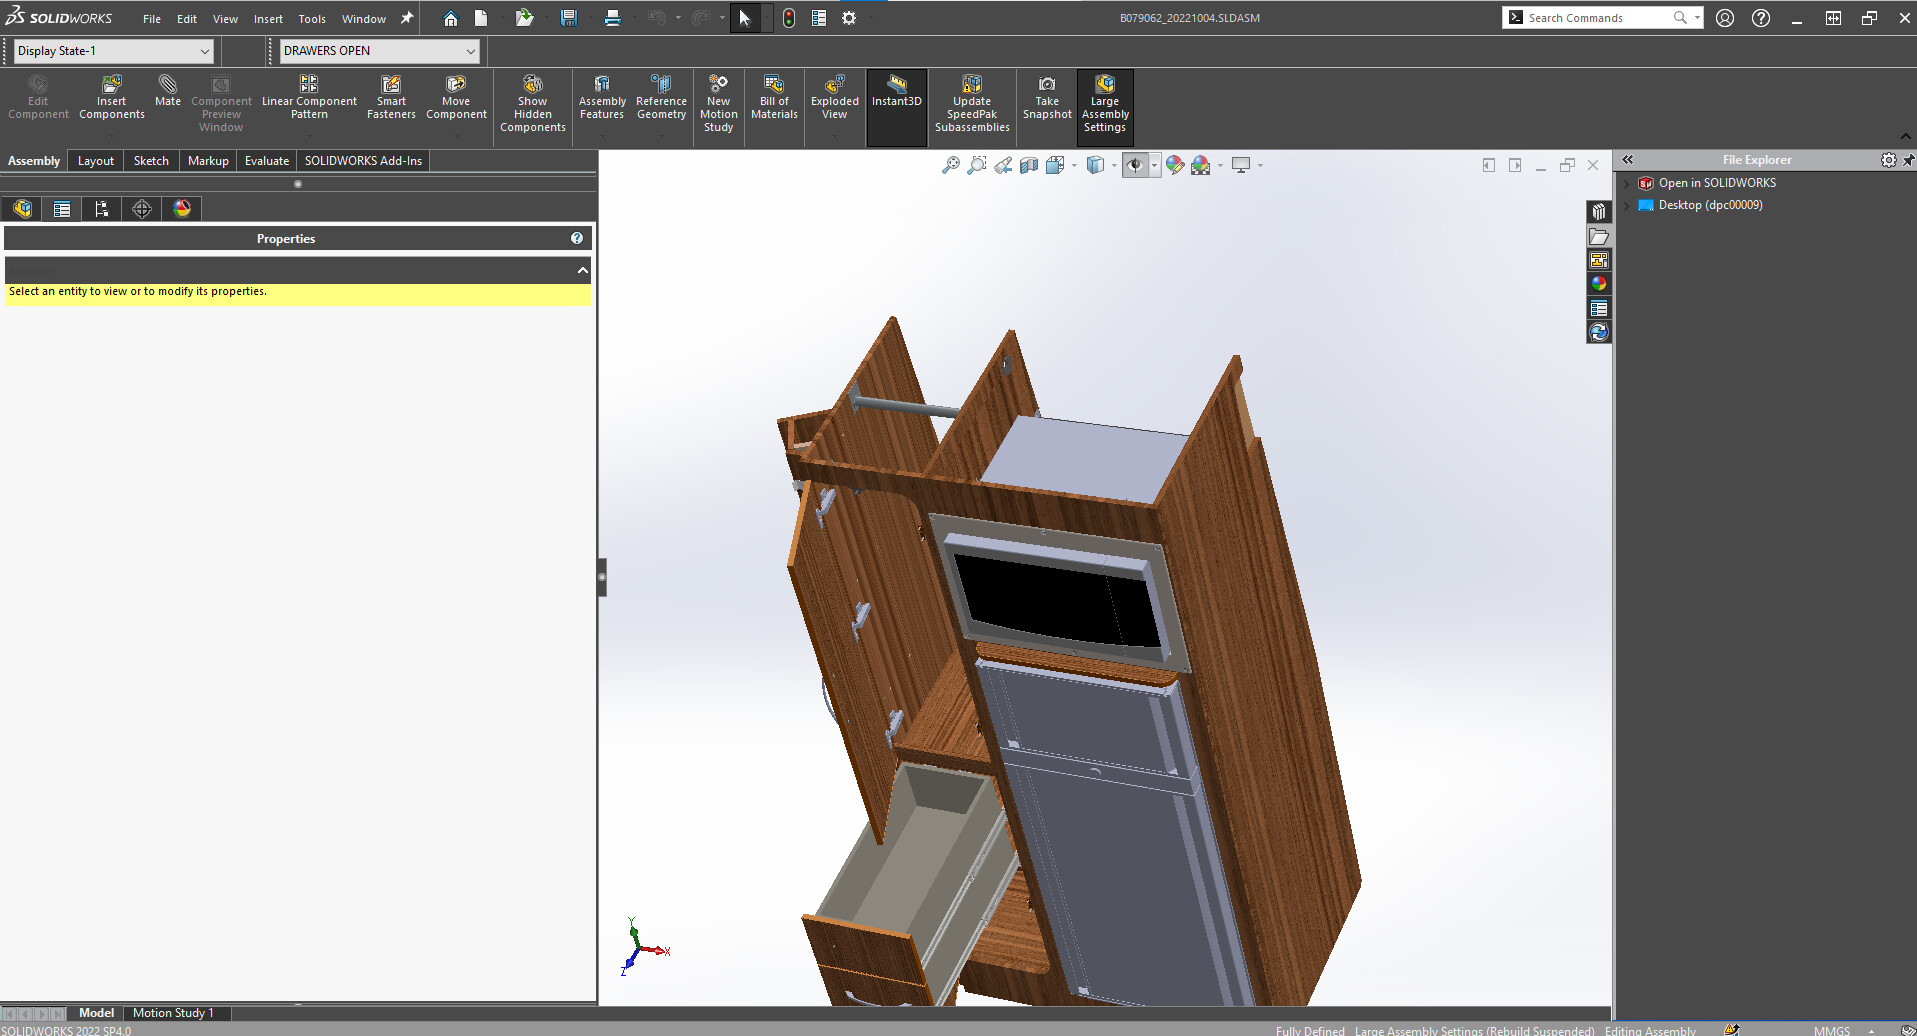Click the Motion Study 1 tab

coord(173,1013)
